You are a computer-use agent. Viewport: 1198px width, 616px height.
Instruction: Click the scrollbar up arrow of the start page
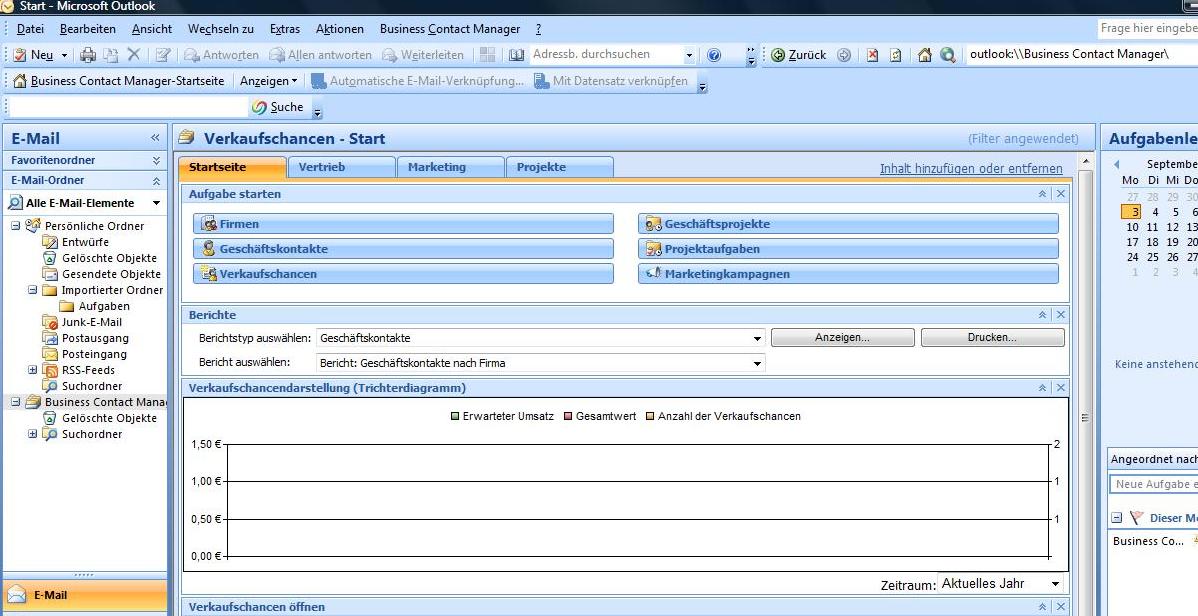pos(1085,162)
